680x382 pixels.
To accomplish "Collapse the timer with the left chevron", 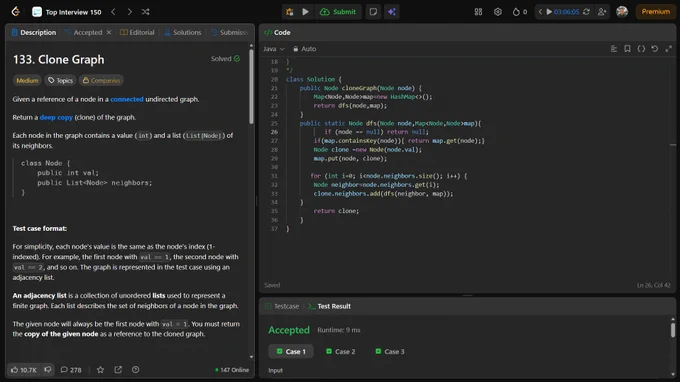I will click(x=540, y=12).
